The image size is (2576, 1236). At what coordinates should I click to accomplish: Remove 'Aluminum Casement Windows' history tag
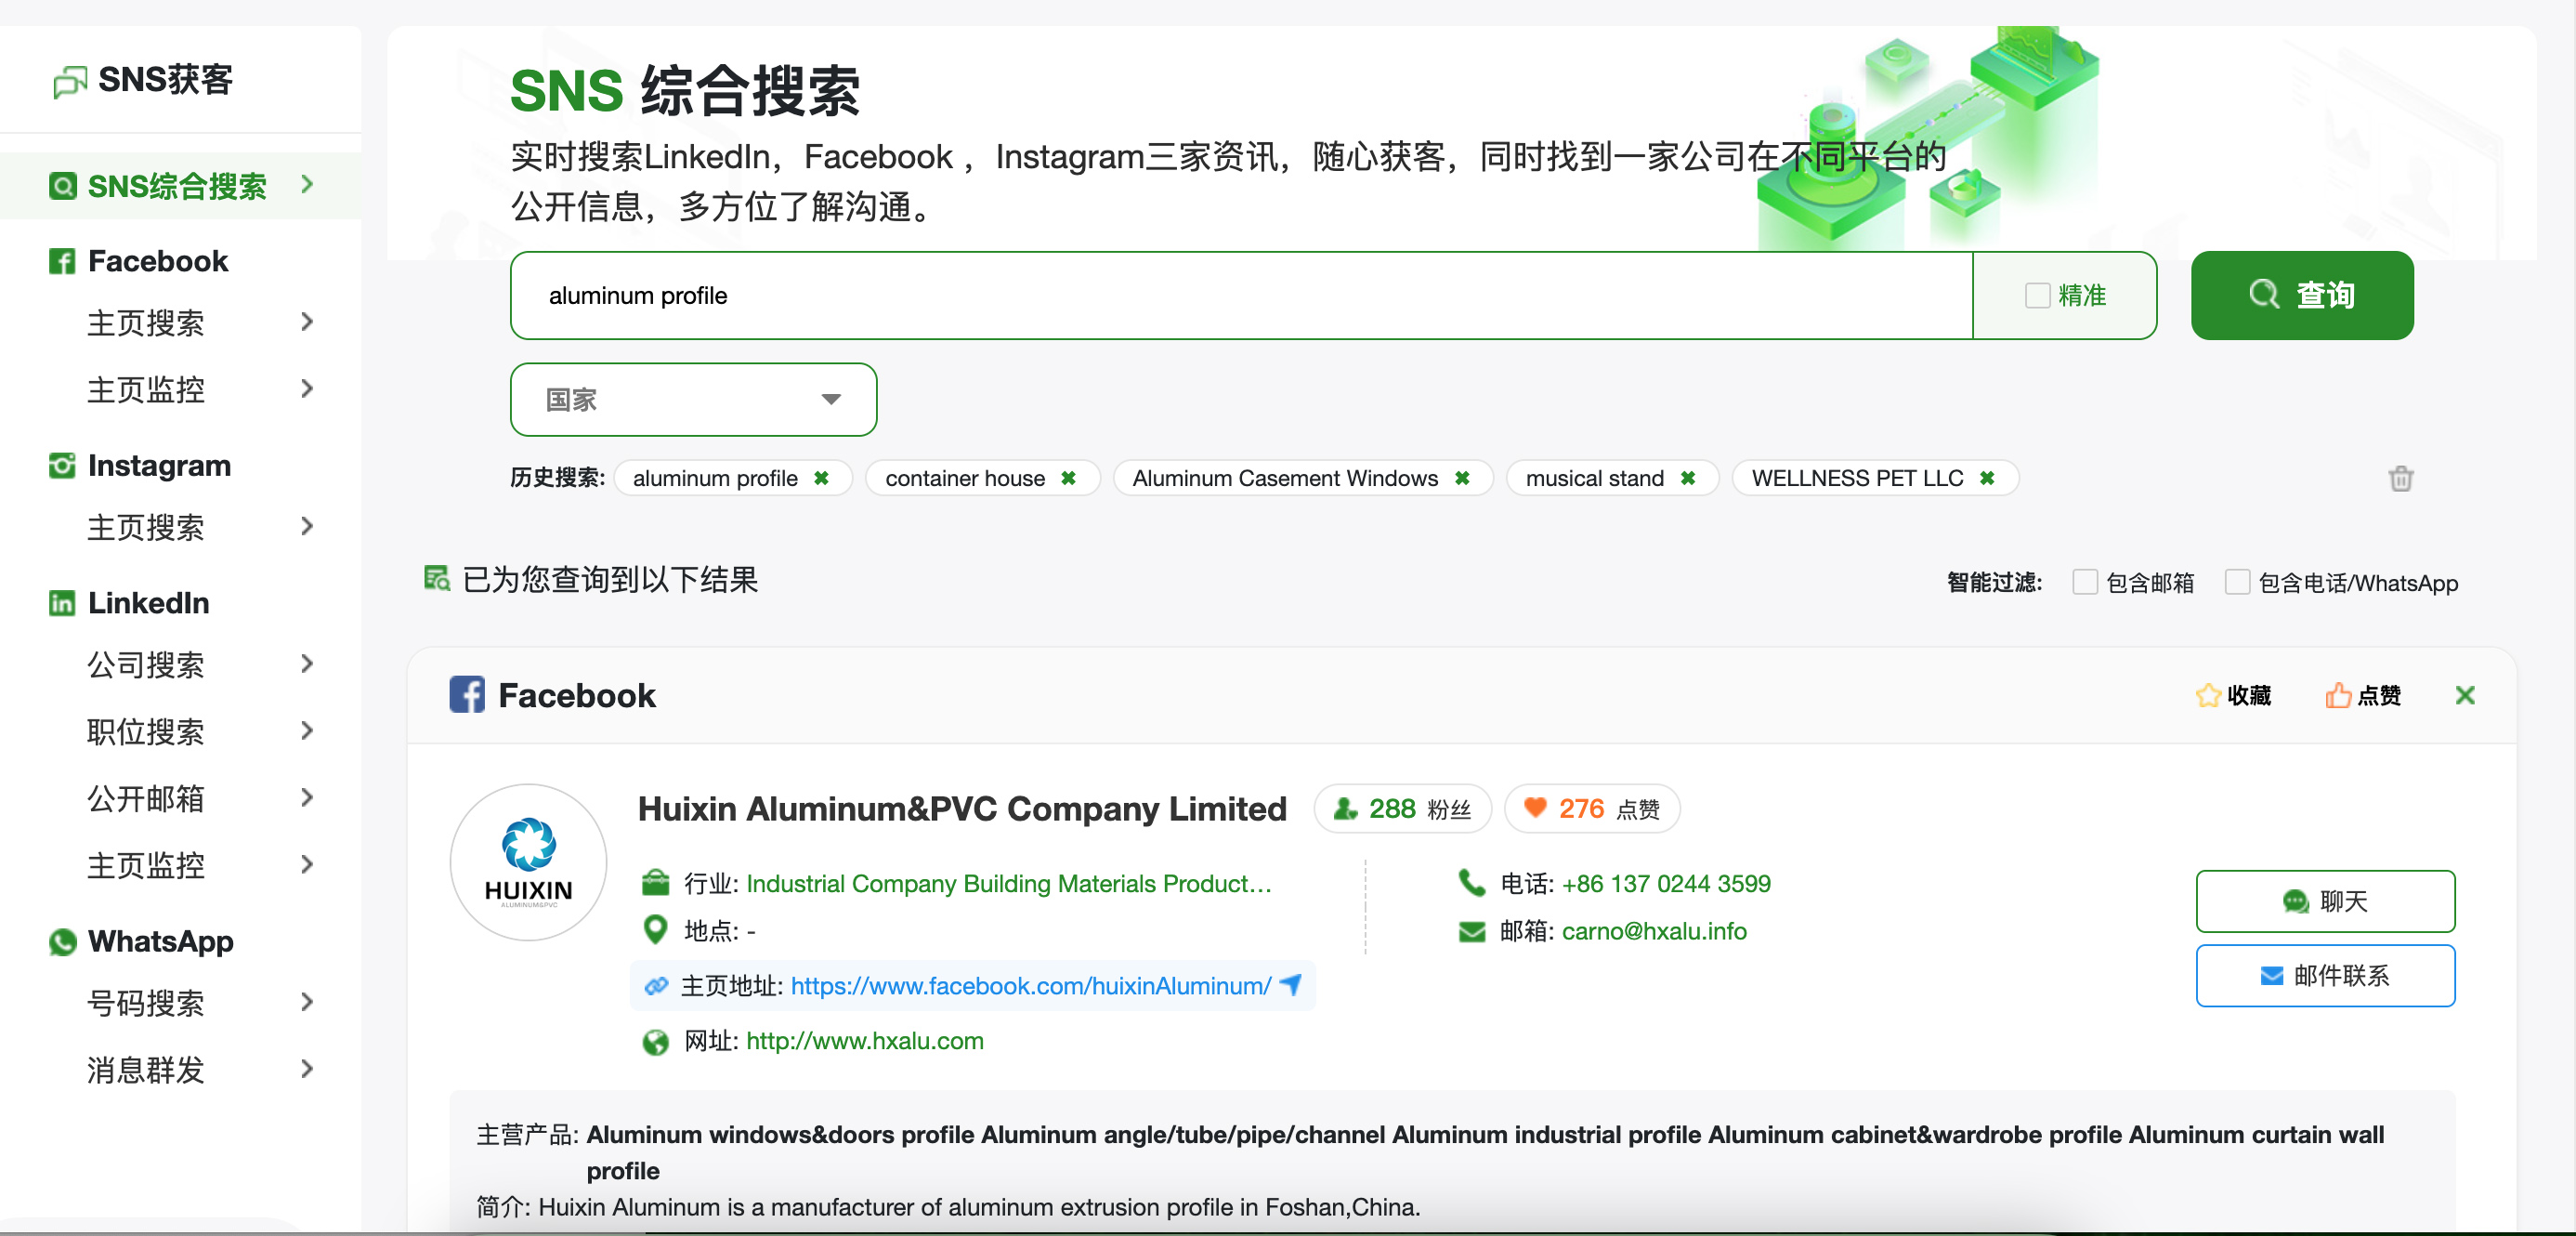click(1462, 478)
